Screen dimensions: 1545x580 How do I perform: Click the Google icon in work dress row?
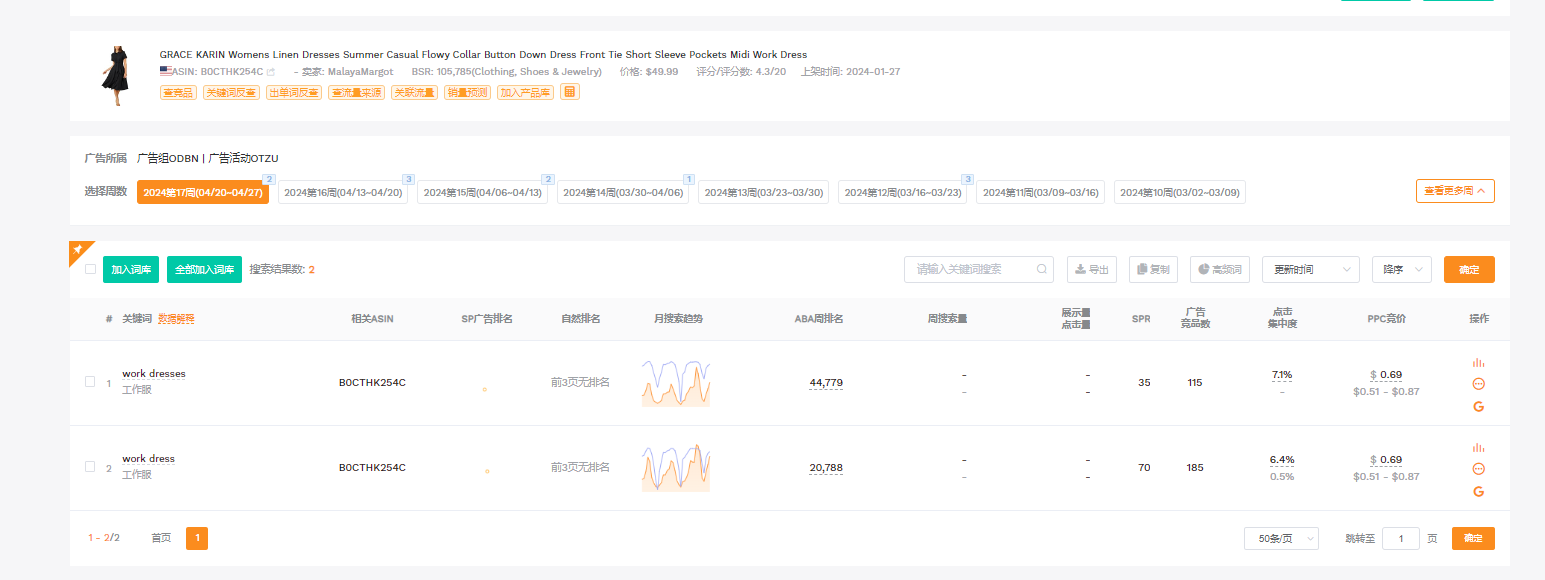pos(1478,491)
